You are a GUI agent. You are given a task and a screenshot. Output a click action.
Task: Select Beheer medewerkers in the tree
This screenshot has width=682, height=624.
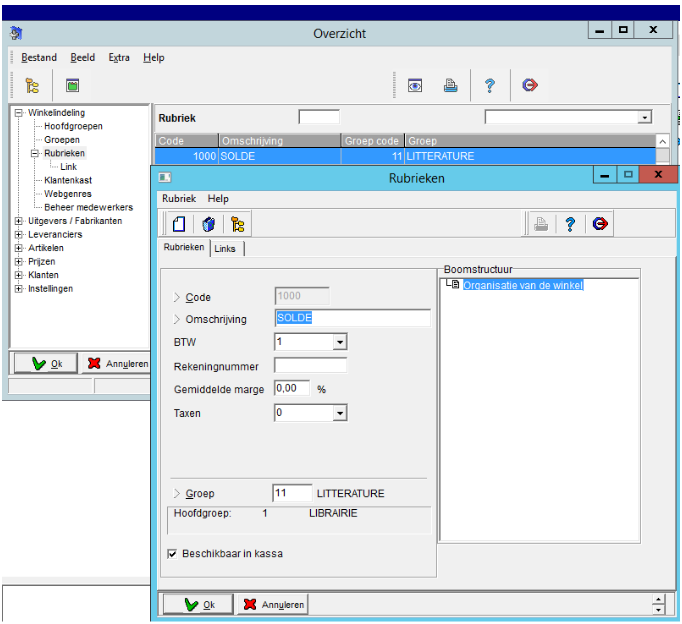(89, 207)
